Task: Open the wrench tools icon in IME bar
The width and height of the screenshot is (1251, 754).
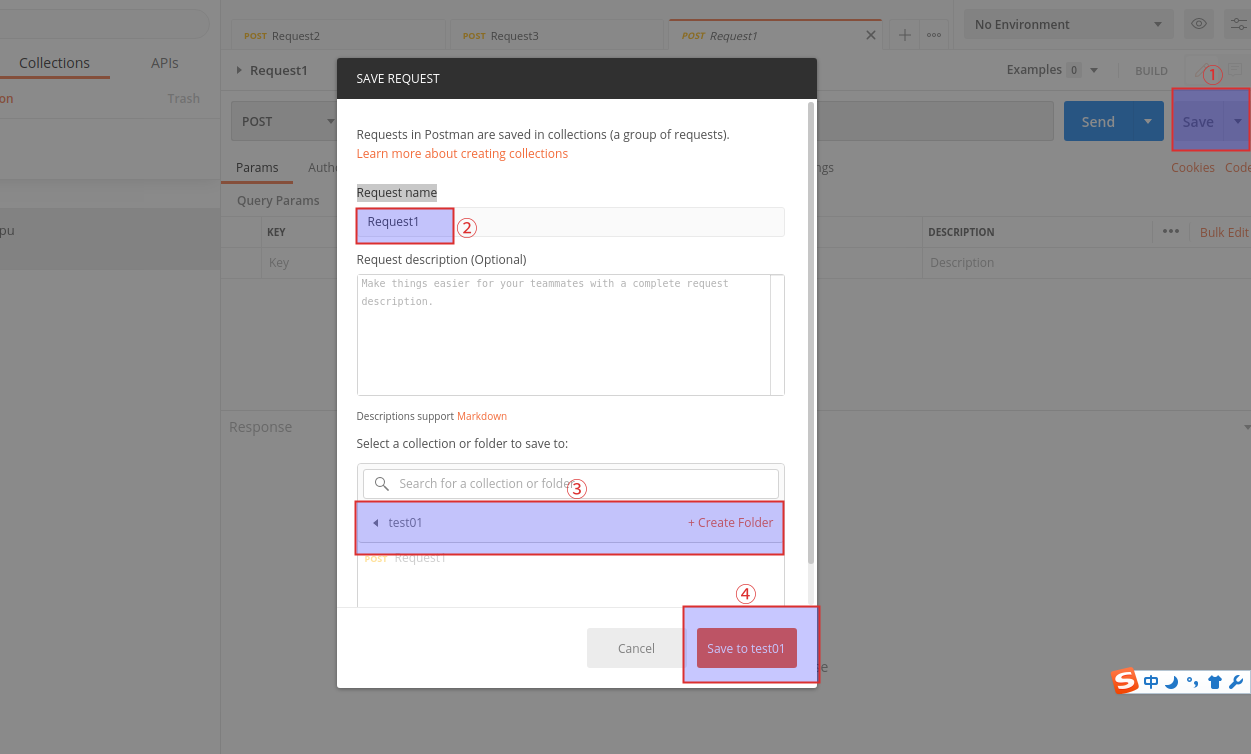Action: pos(1235,682)
